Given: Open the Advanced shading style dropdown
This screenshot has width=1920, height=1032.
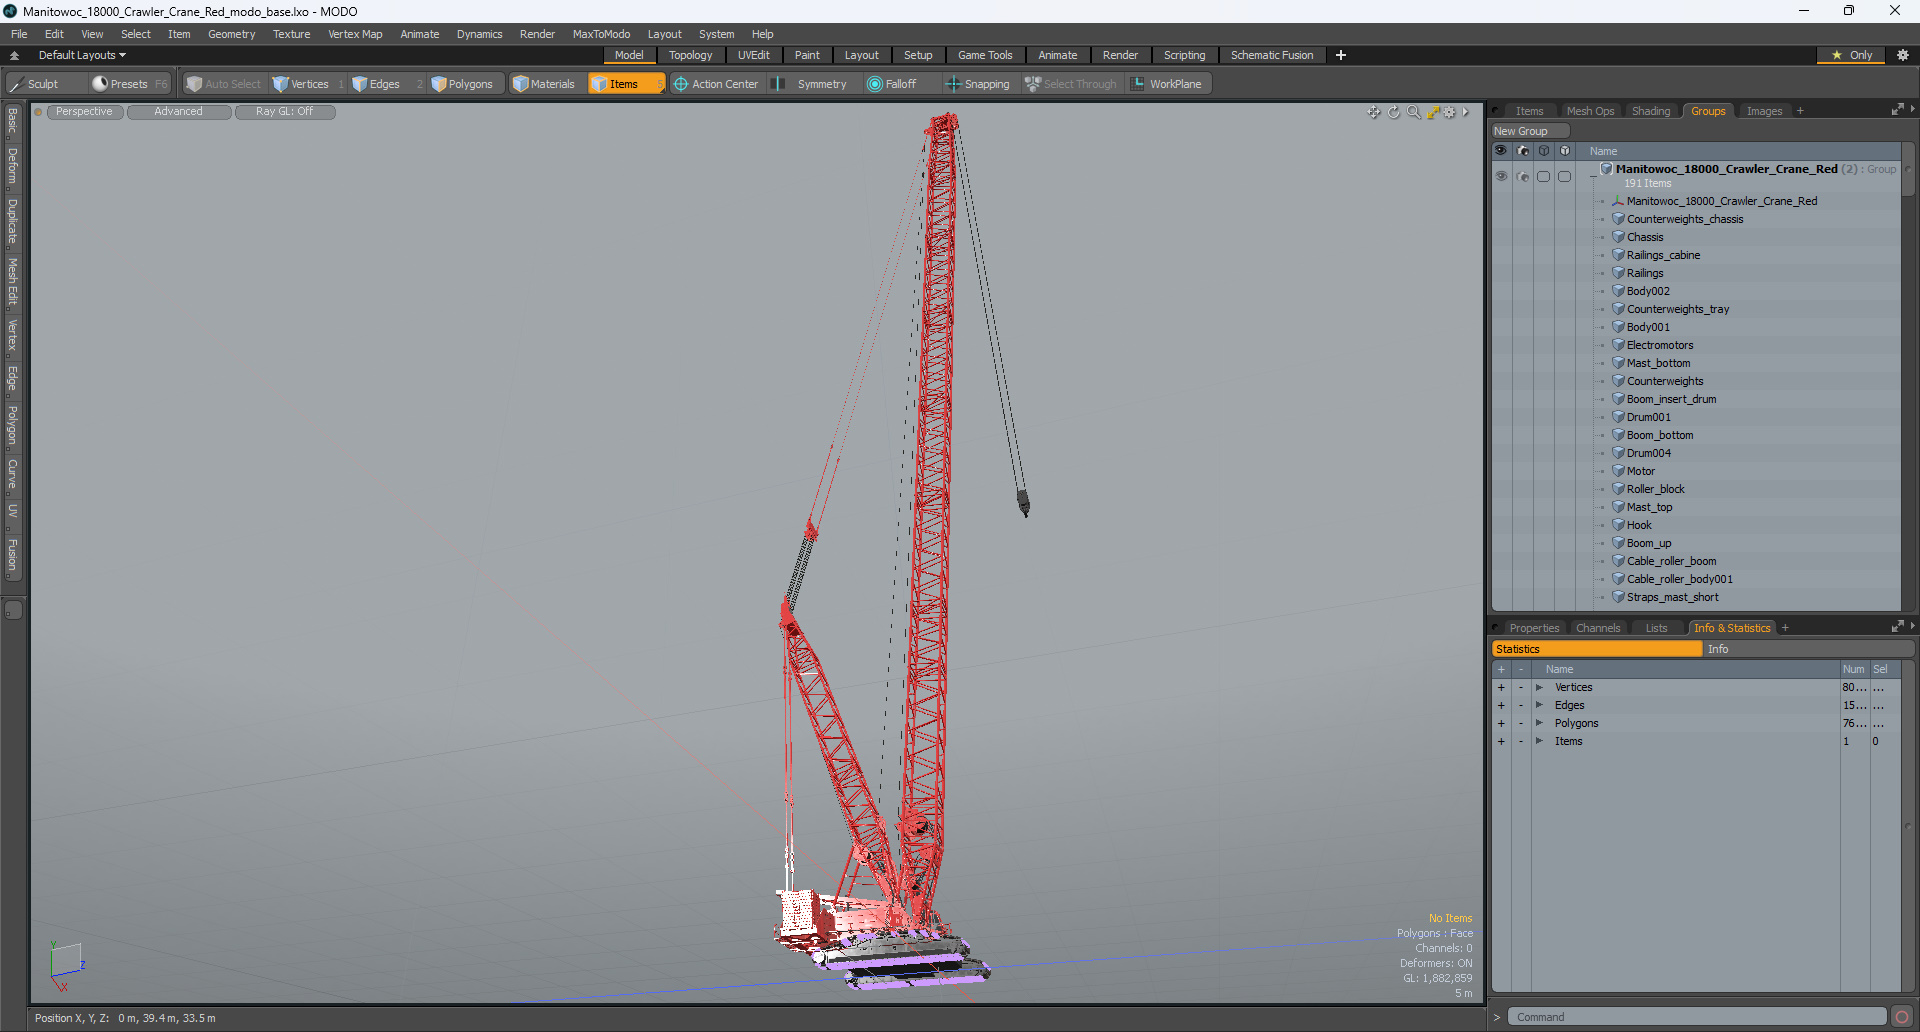Looking at the screenshot, I should pos(179,112).
